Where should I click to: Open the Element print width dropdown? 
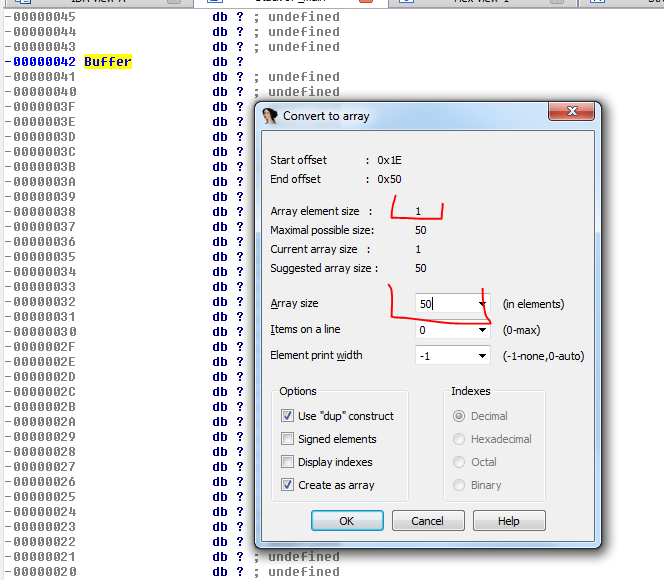pos(483,356)
